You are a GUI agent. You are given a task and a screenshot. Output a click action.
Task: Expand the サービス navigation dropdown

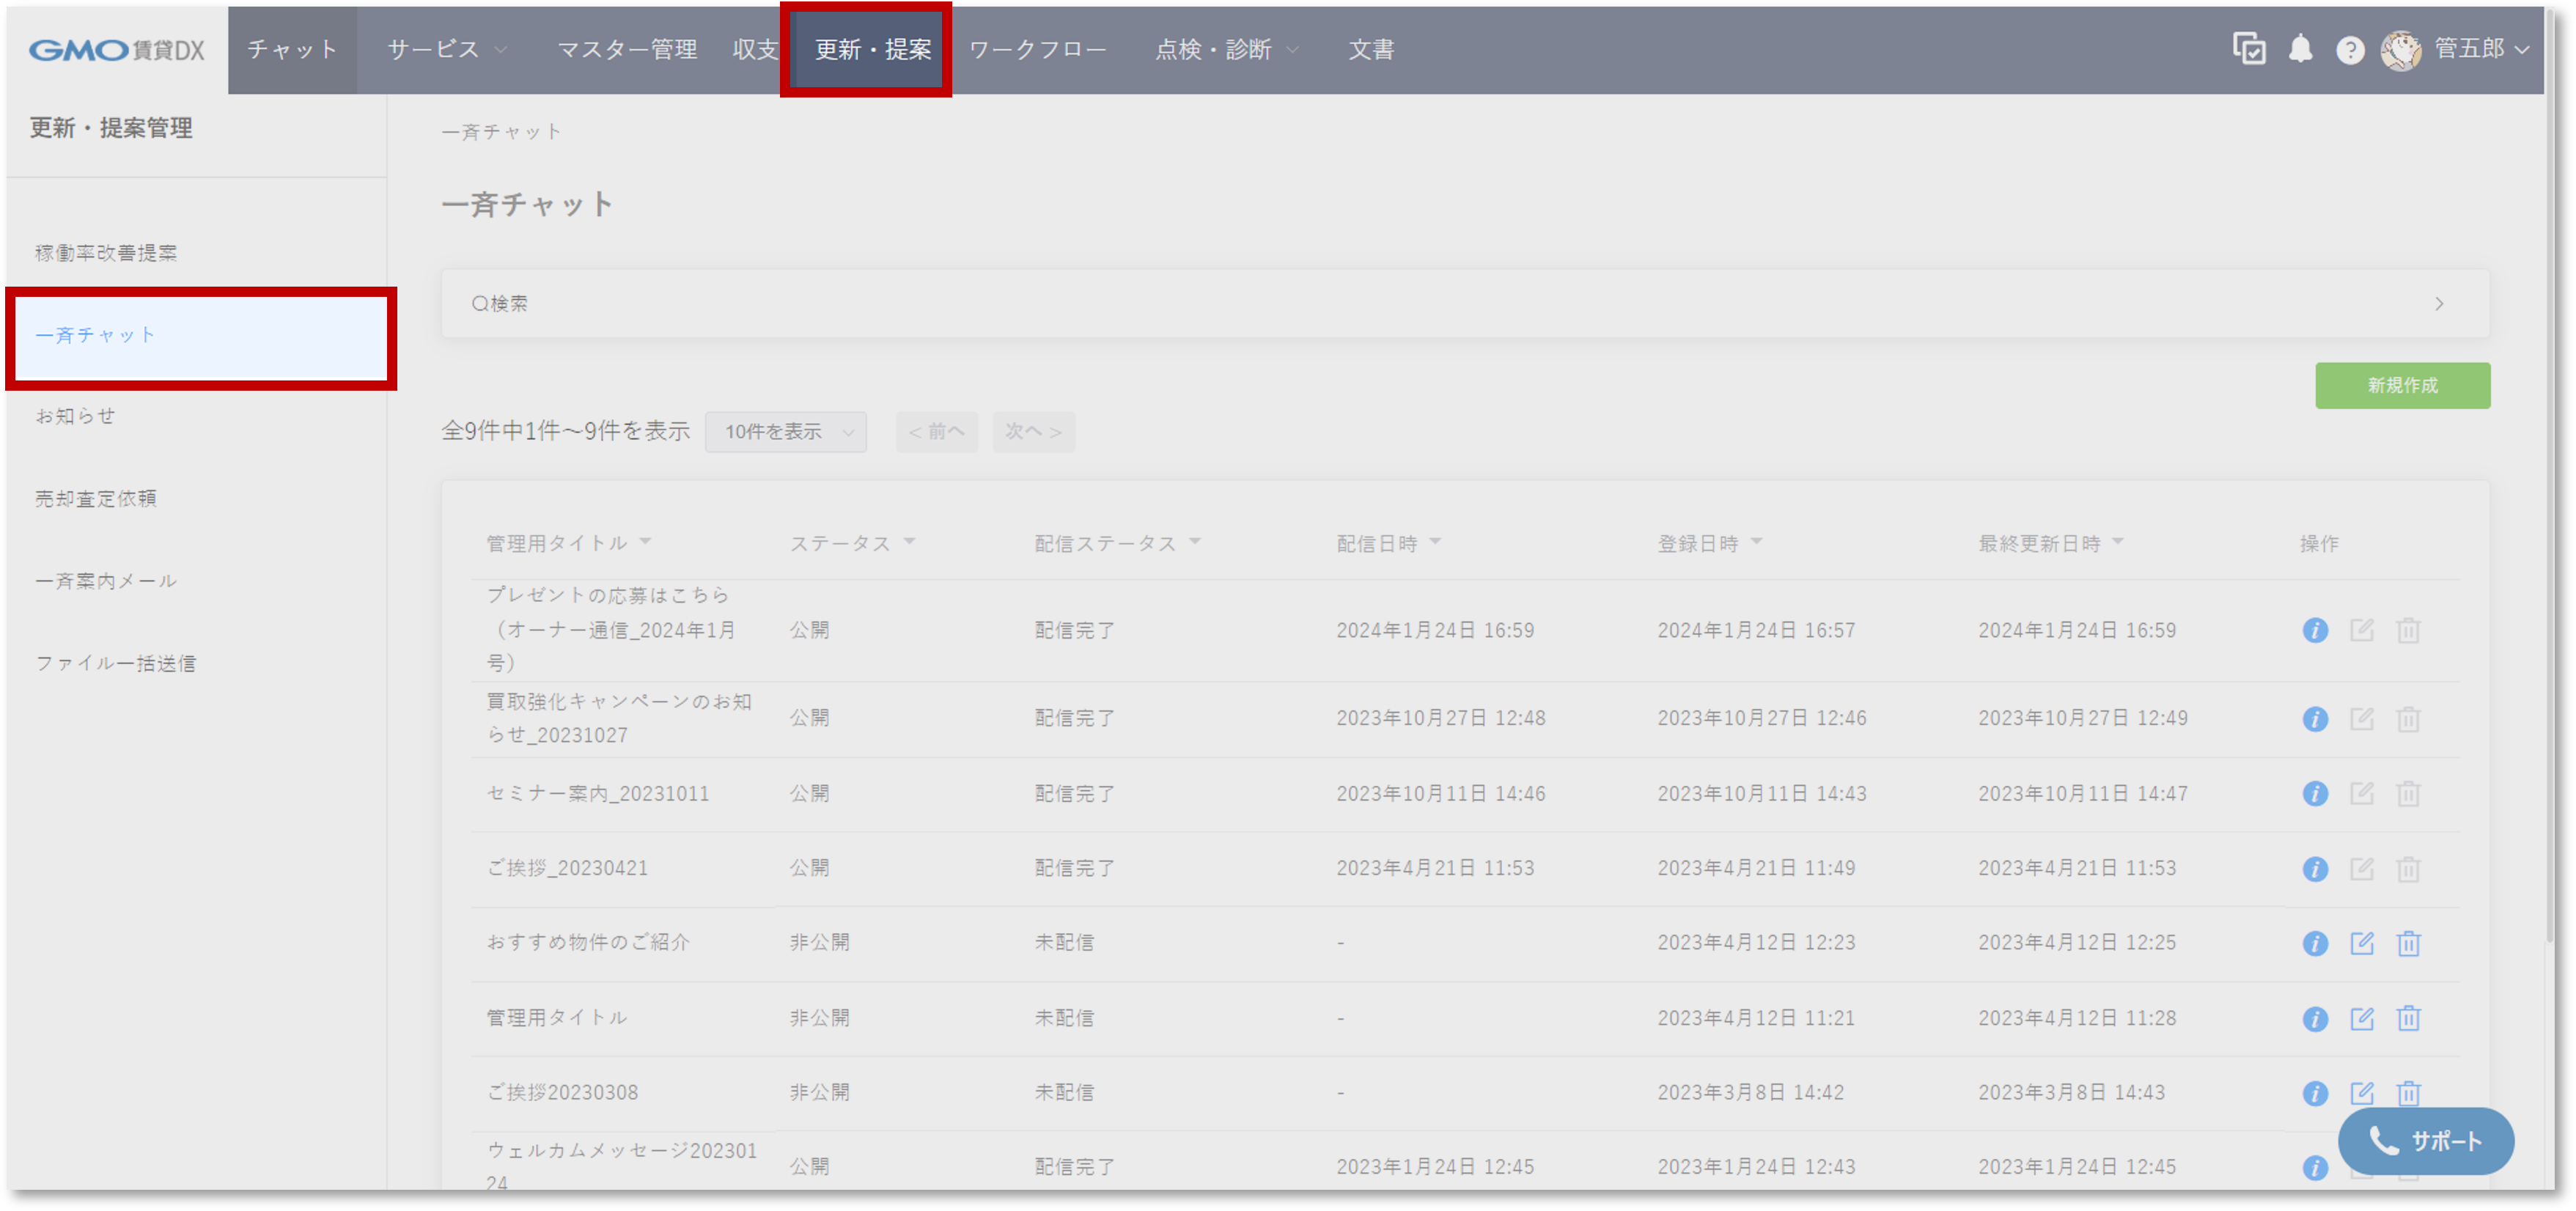click(445, 49)
